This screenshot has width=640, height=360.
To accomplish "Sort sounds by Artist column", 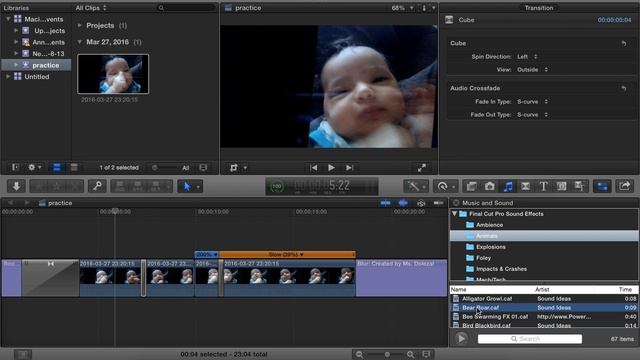I will click(564, 289).
